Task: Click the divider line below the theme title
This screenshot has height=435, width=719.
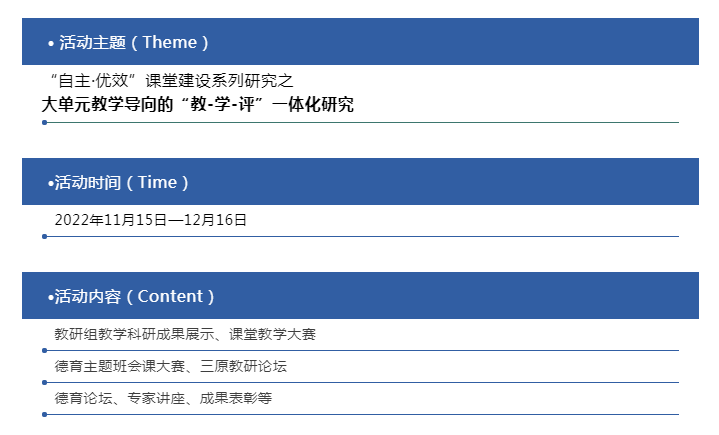Action: tap(363, 122)
